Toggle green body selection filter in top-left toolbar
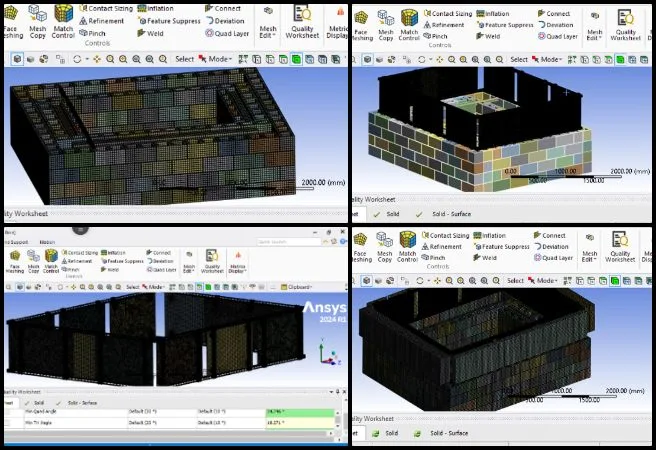The image size is (656, 450). coord(296,59)
